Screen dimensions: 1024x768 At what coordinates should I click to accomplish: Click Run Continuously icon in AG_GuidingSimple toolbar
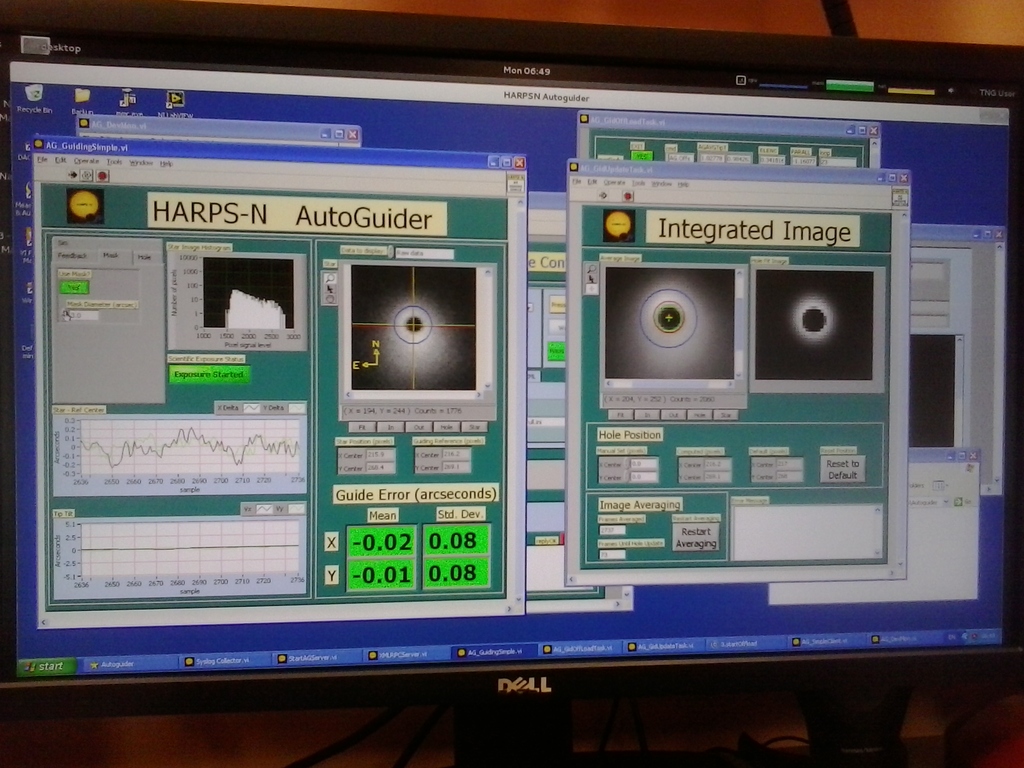86,176
